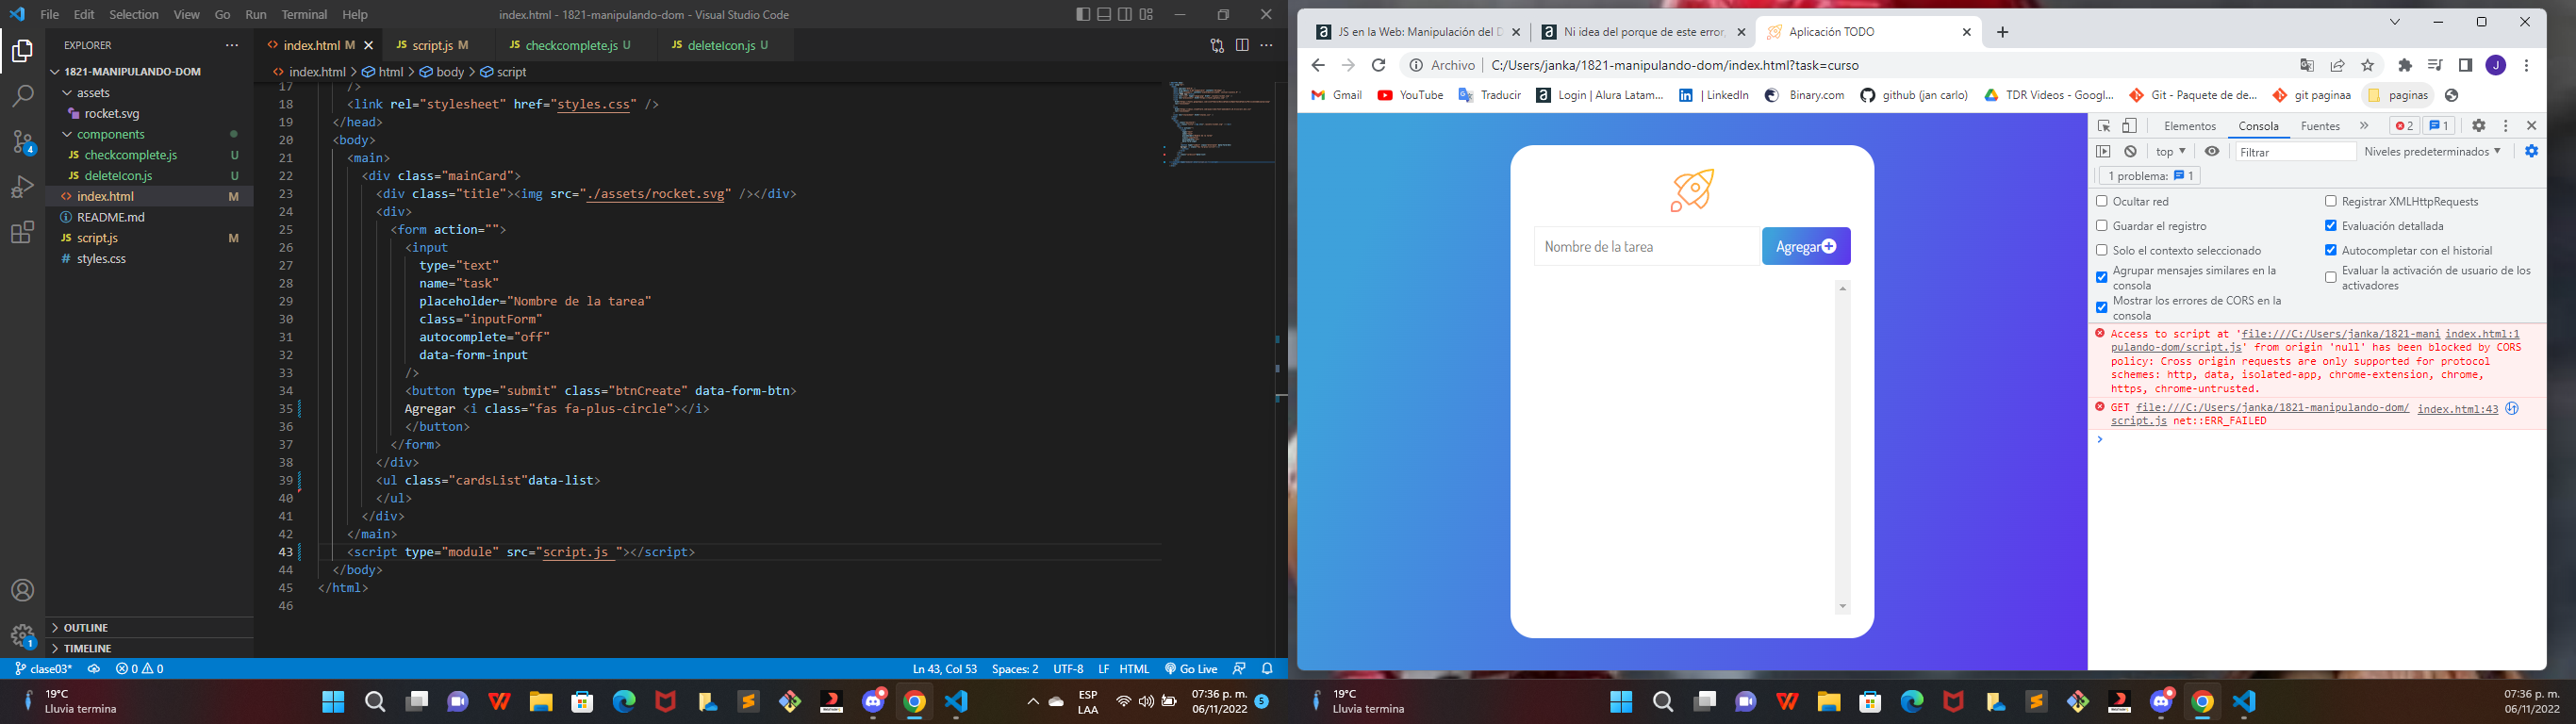Image resolution: width=2576 pixels, height=724 pixels.
Task: Check Solo el contexto seleccionado checkbox
Action: [2102, 250]
